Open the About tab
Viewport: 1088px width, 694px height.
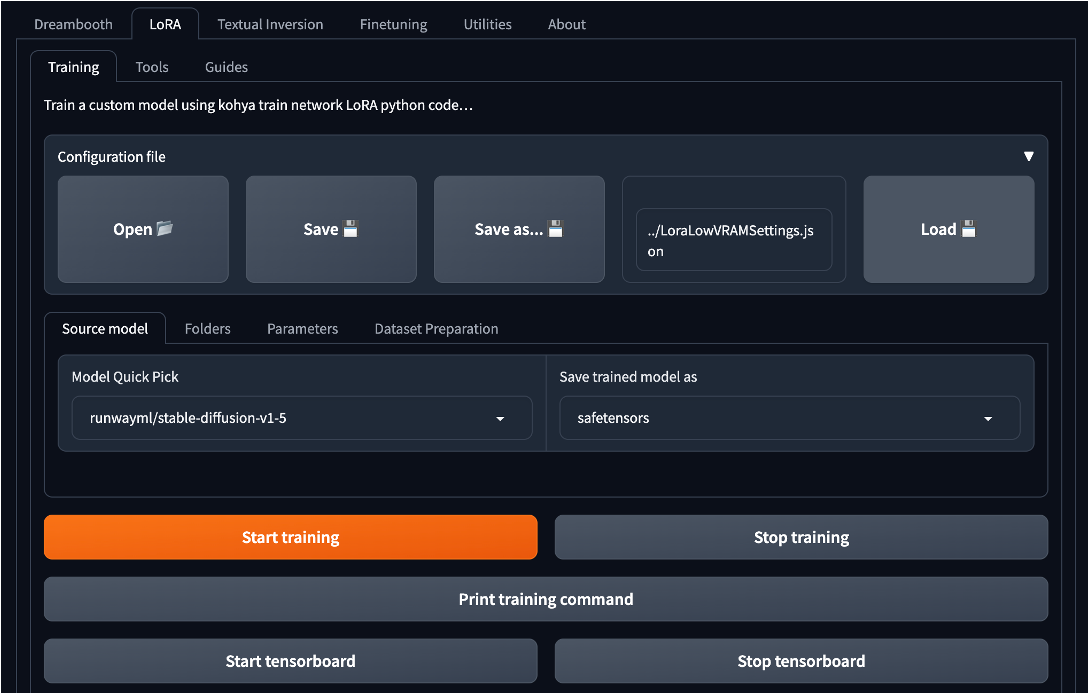(567, 24)
